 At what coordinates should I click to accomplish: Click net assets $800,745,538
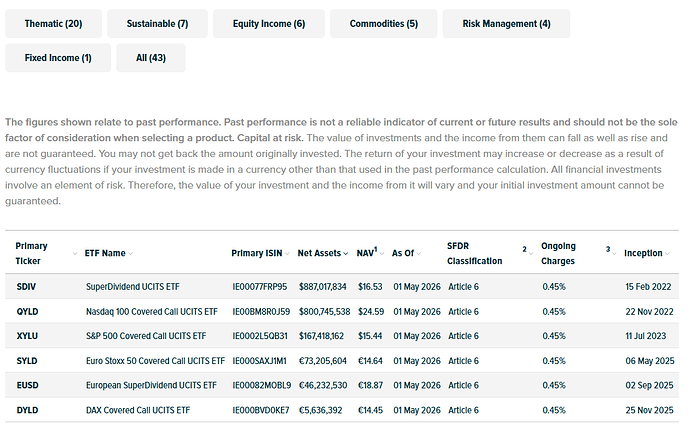[324, 312]
